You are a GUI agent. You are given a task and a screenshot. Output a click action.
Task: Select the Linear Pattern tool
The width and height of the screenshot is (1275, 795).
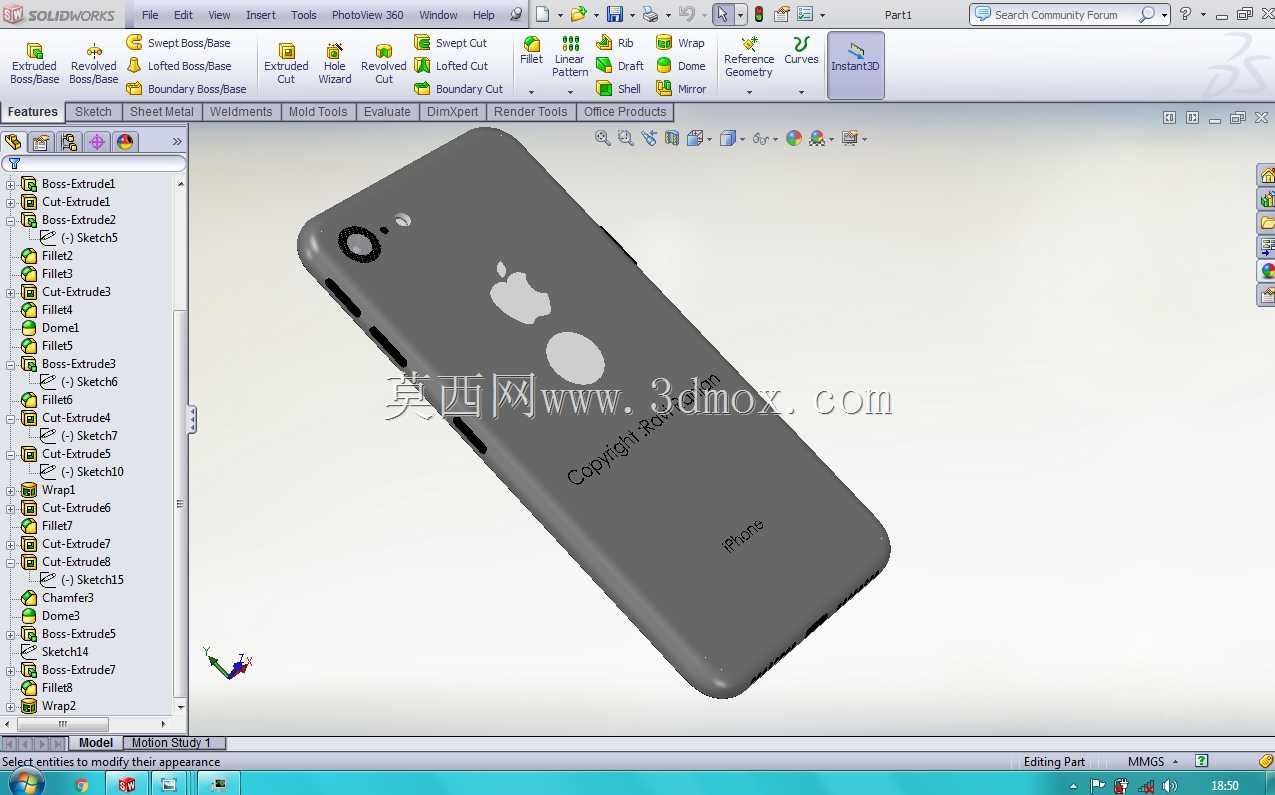pyautogui.click(x=570, y=56)
